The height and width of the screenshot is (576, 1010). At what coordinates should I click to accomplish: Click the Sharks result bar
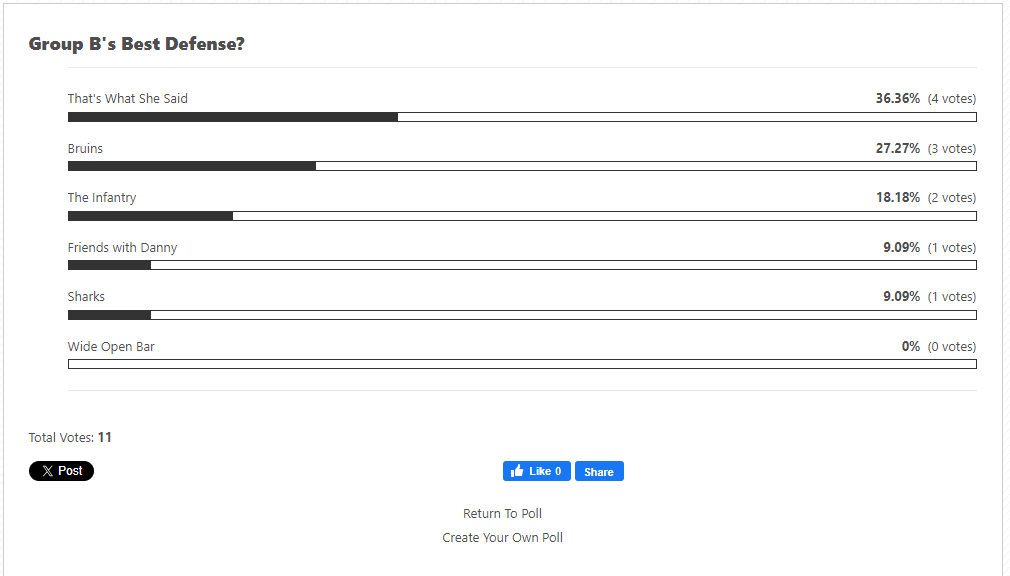click(x=522, y=315)
